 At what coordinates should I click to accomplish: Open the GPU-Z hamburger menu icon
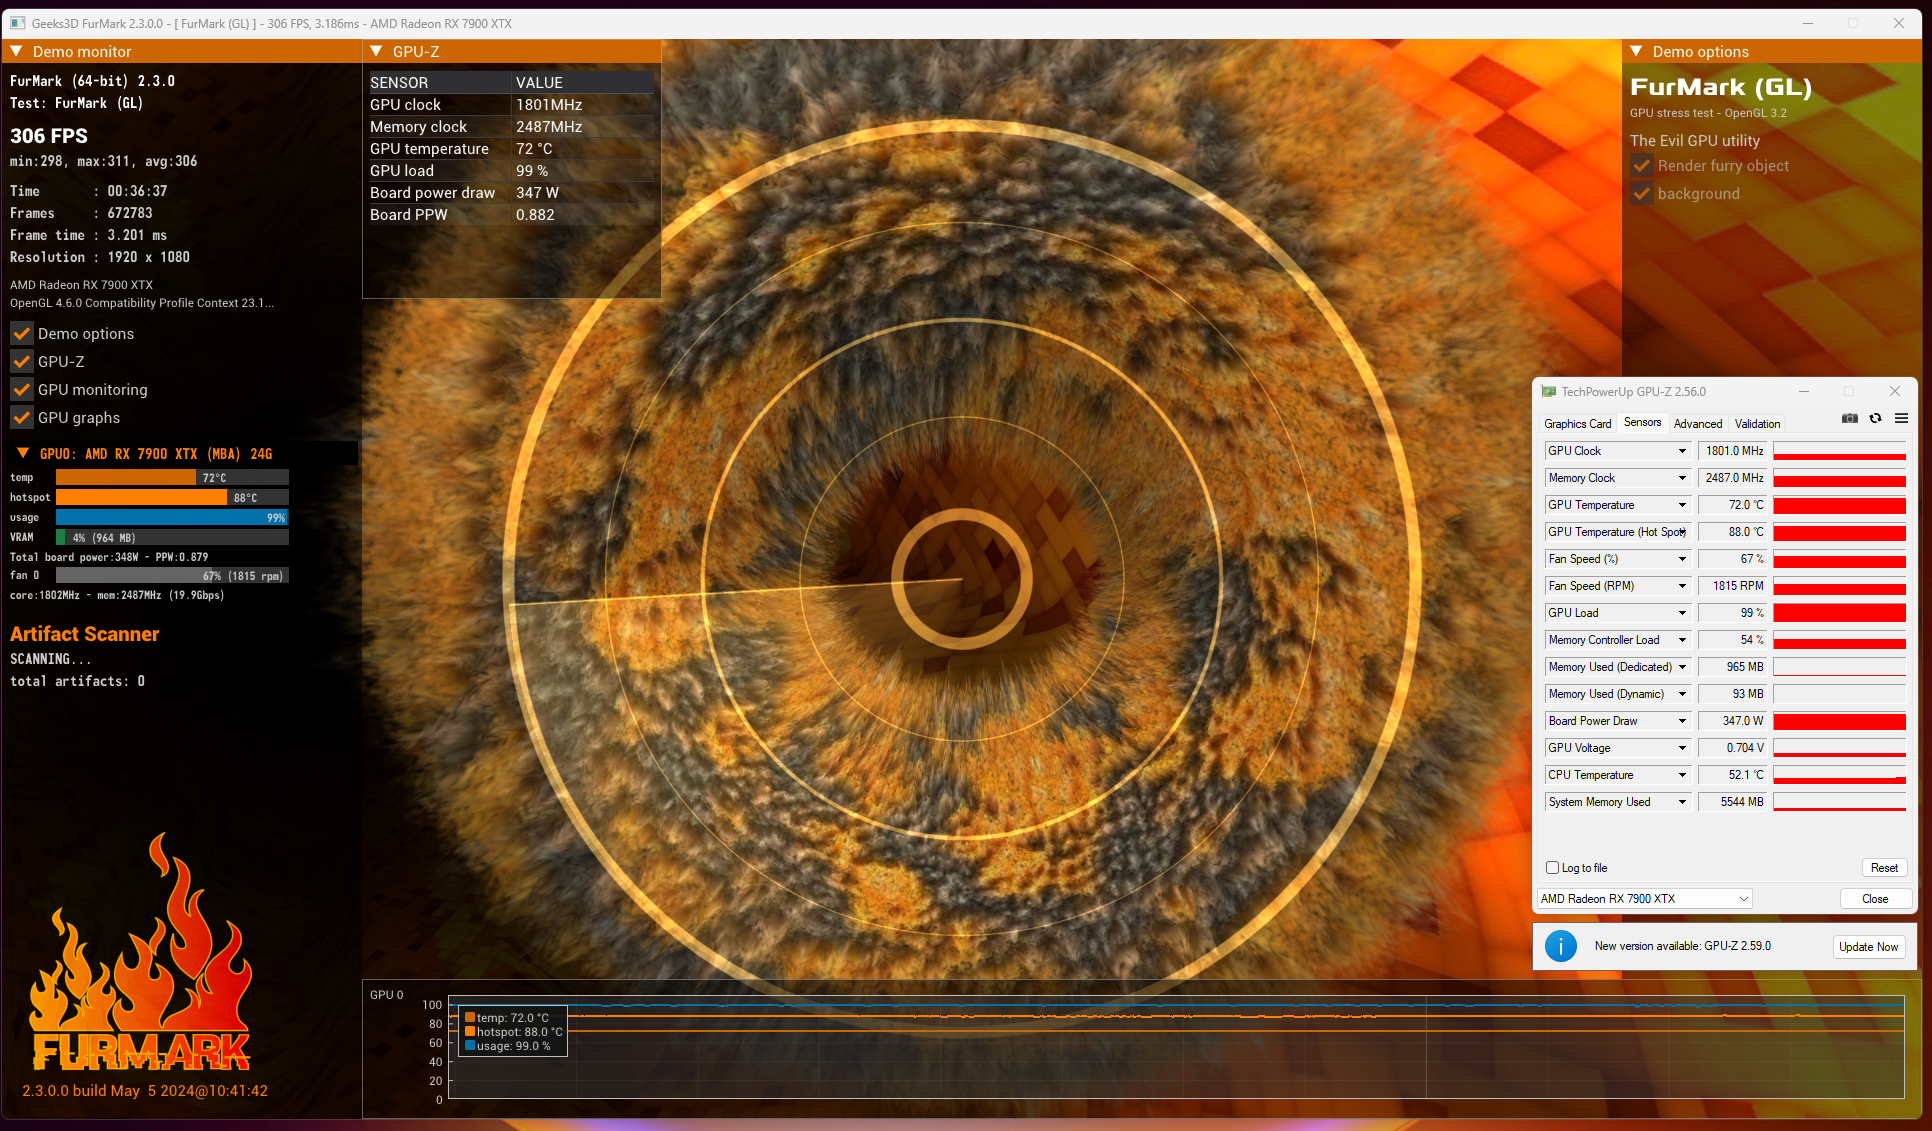click(x=1901, y=419)
